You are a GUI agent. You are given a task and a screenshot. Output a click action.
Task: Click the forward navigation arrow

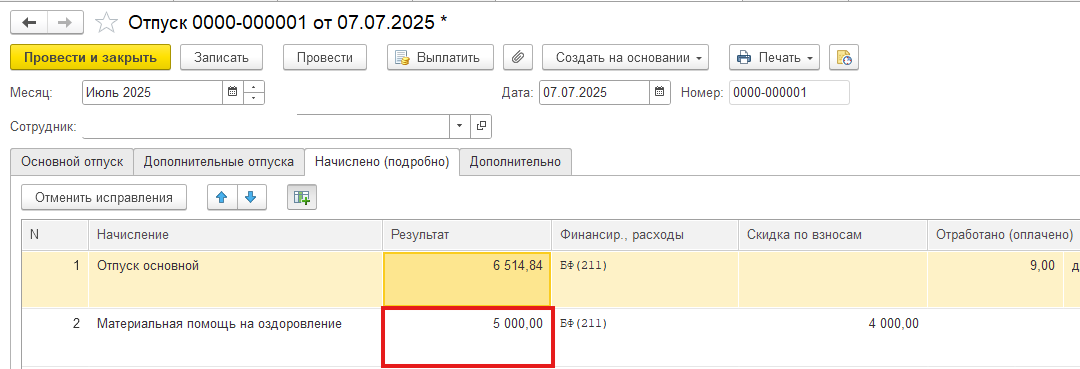pos(65,23)
